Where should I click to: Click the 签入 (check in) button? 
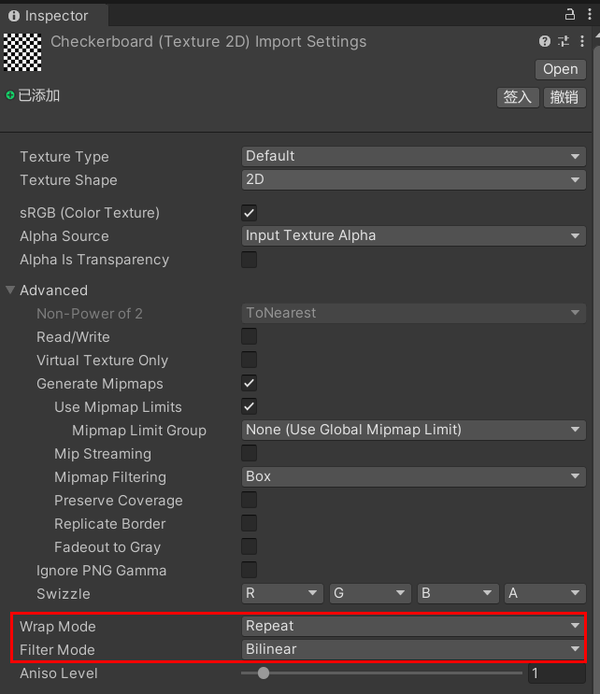point(517,97)
